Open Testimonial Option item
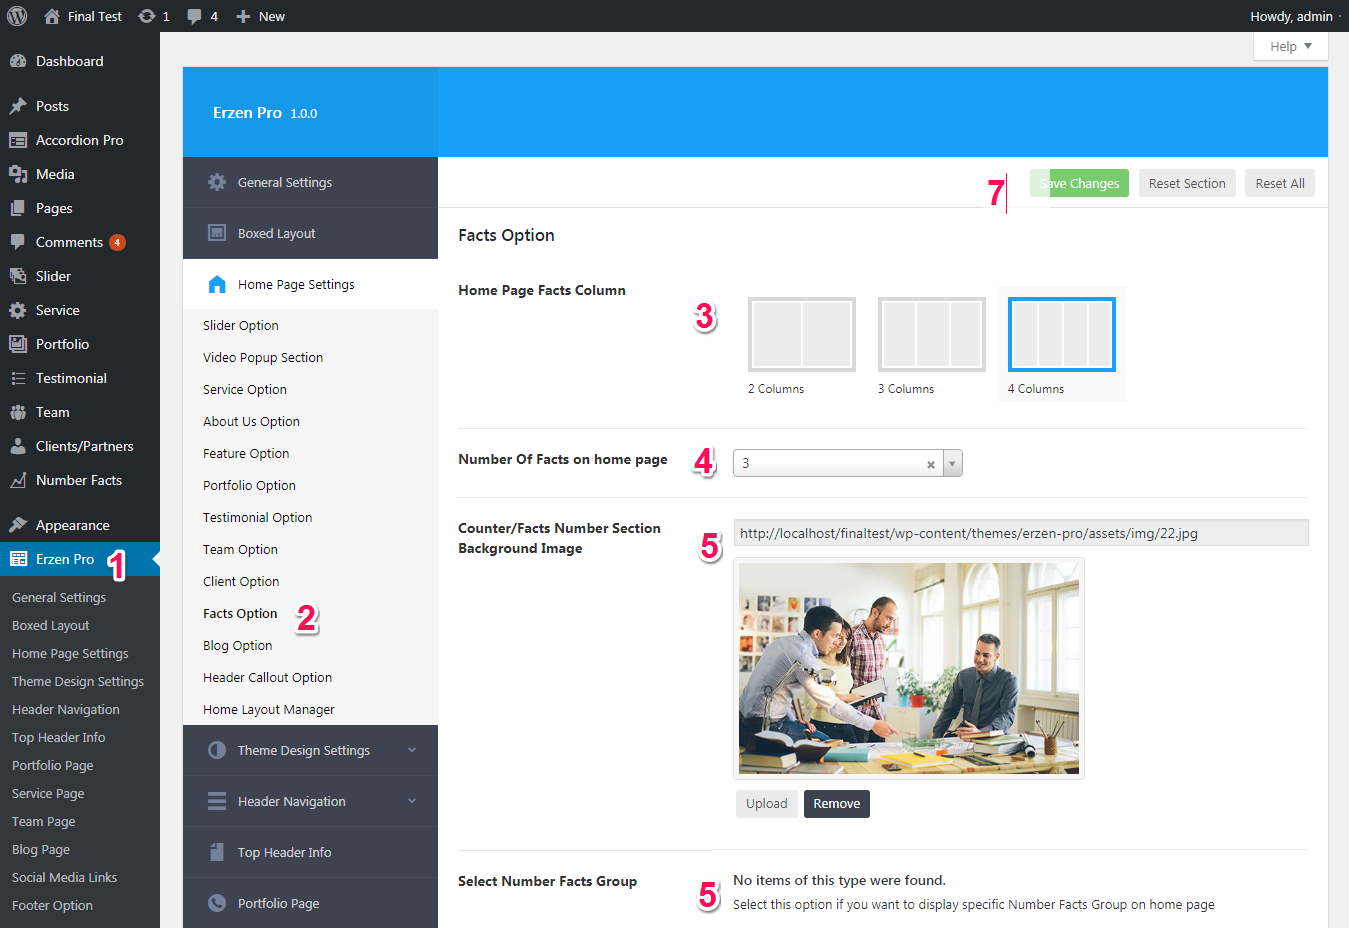The width and height of the screenshot is (1349, 928). [258, 517]
